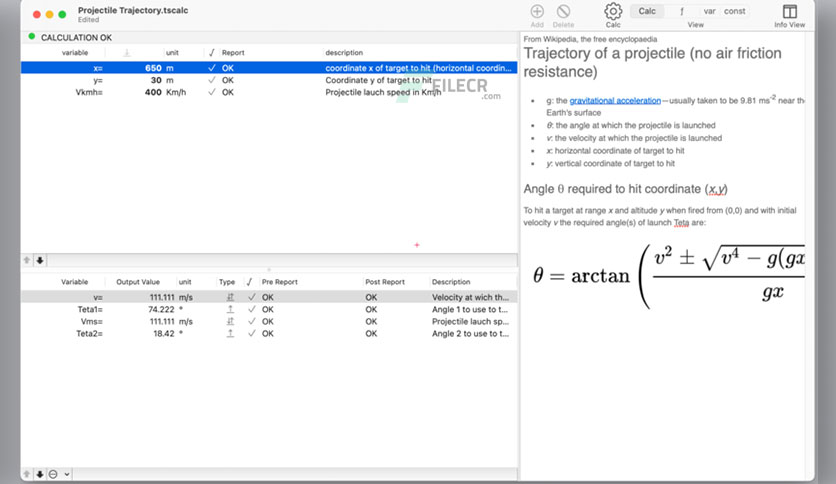Select 'Coordinate y of target to hit' description
836x484 pixels.
(x=379, y=80)
